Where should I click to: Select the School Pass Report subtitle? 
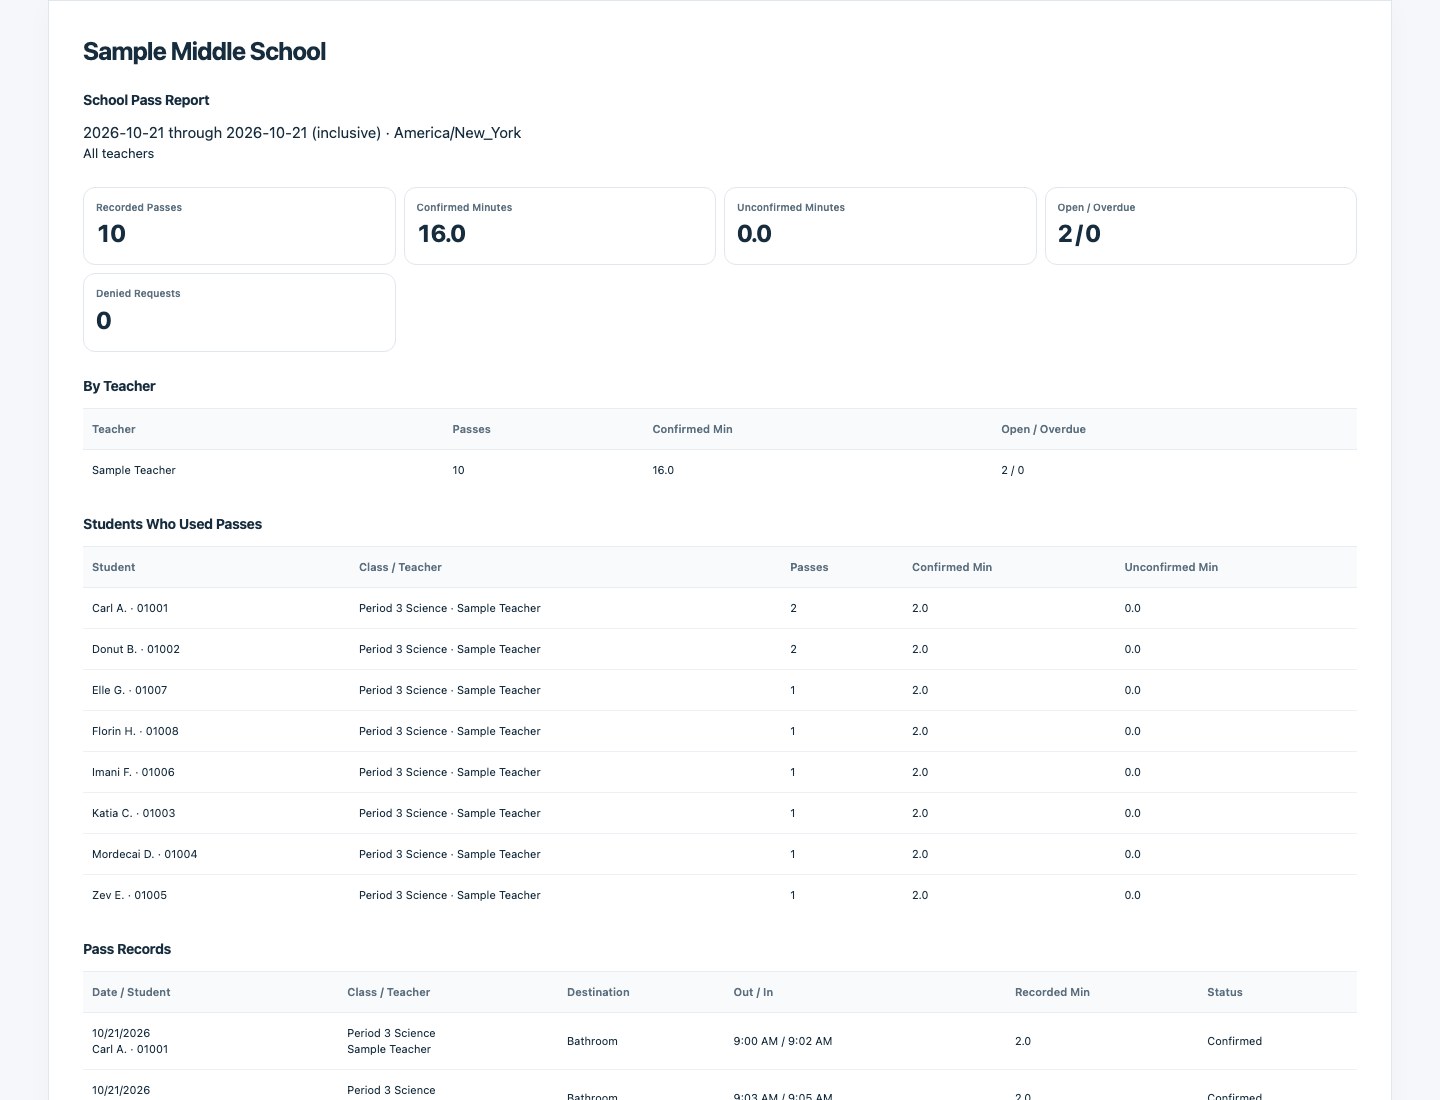pos(146,100)
